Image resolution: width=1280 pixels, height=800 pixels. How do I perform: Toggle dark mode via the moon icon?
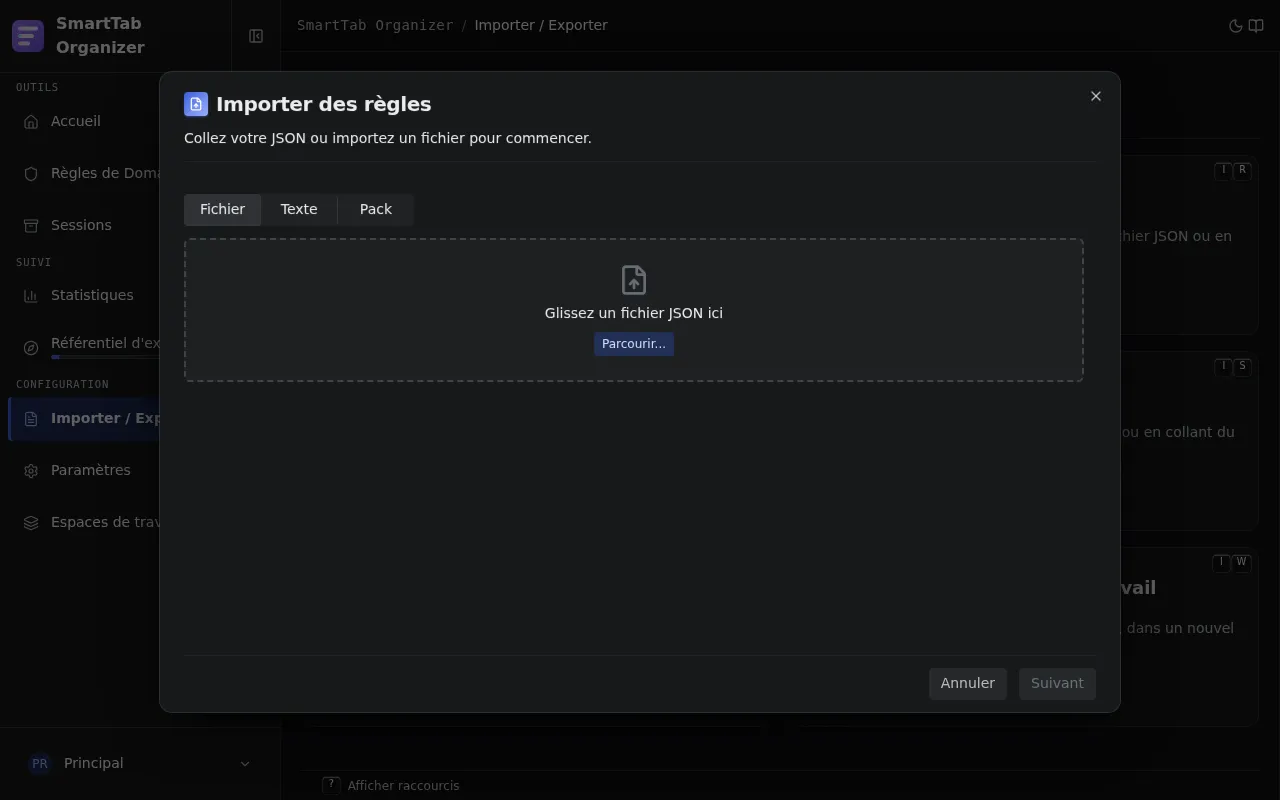click(x=1235, y=26)
